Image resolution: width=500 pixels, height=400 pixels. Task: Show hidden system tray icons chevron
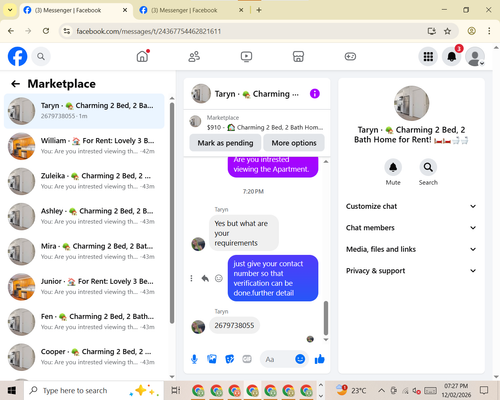381,390
